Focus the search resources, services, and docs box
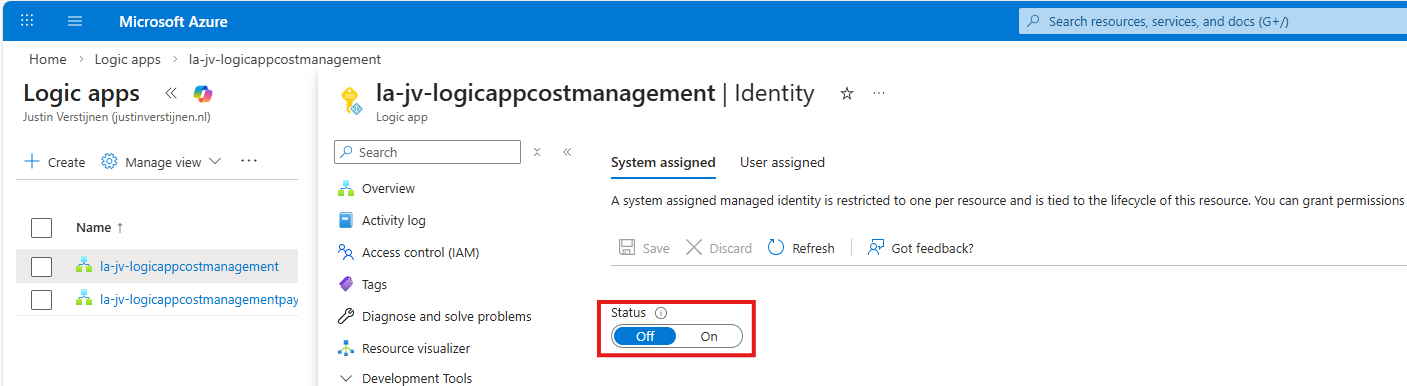1407x386 pixels. tap(1212, 21)
